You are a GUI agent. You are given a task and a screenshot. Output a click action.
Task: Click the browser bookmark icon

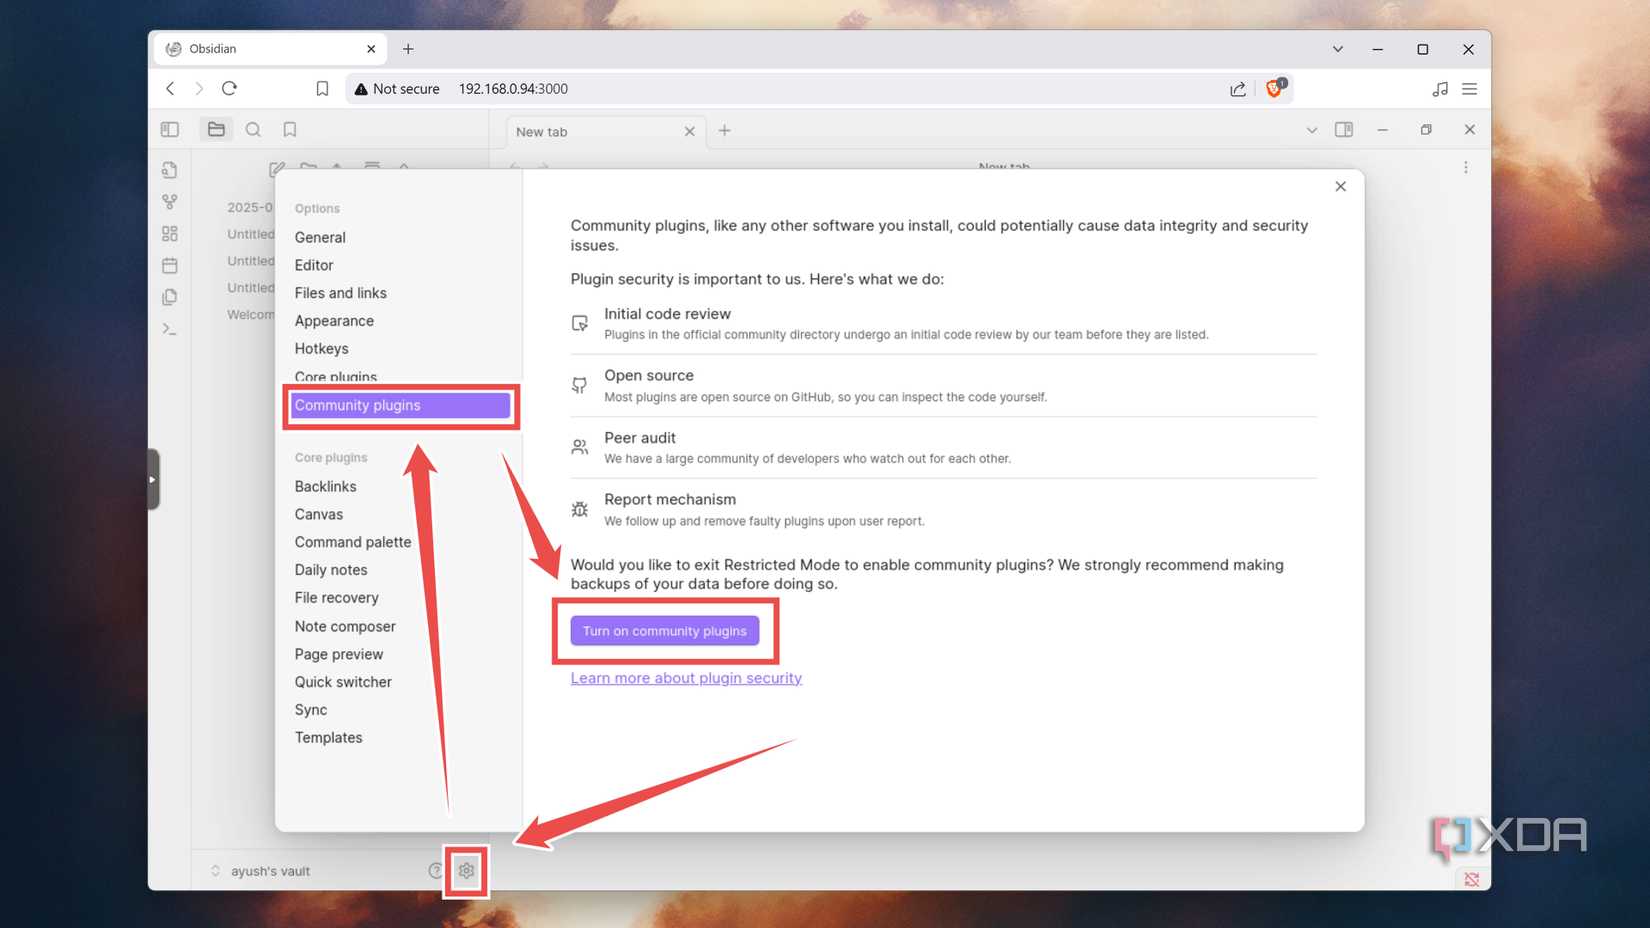coord(322,89)
